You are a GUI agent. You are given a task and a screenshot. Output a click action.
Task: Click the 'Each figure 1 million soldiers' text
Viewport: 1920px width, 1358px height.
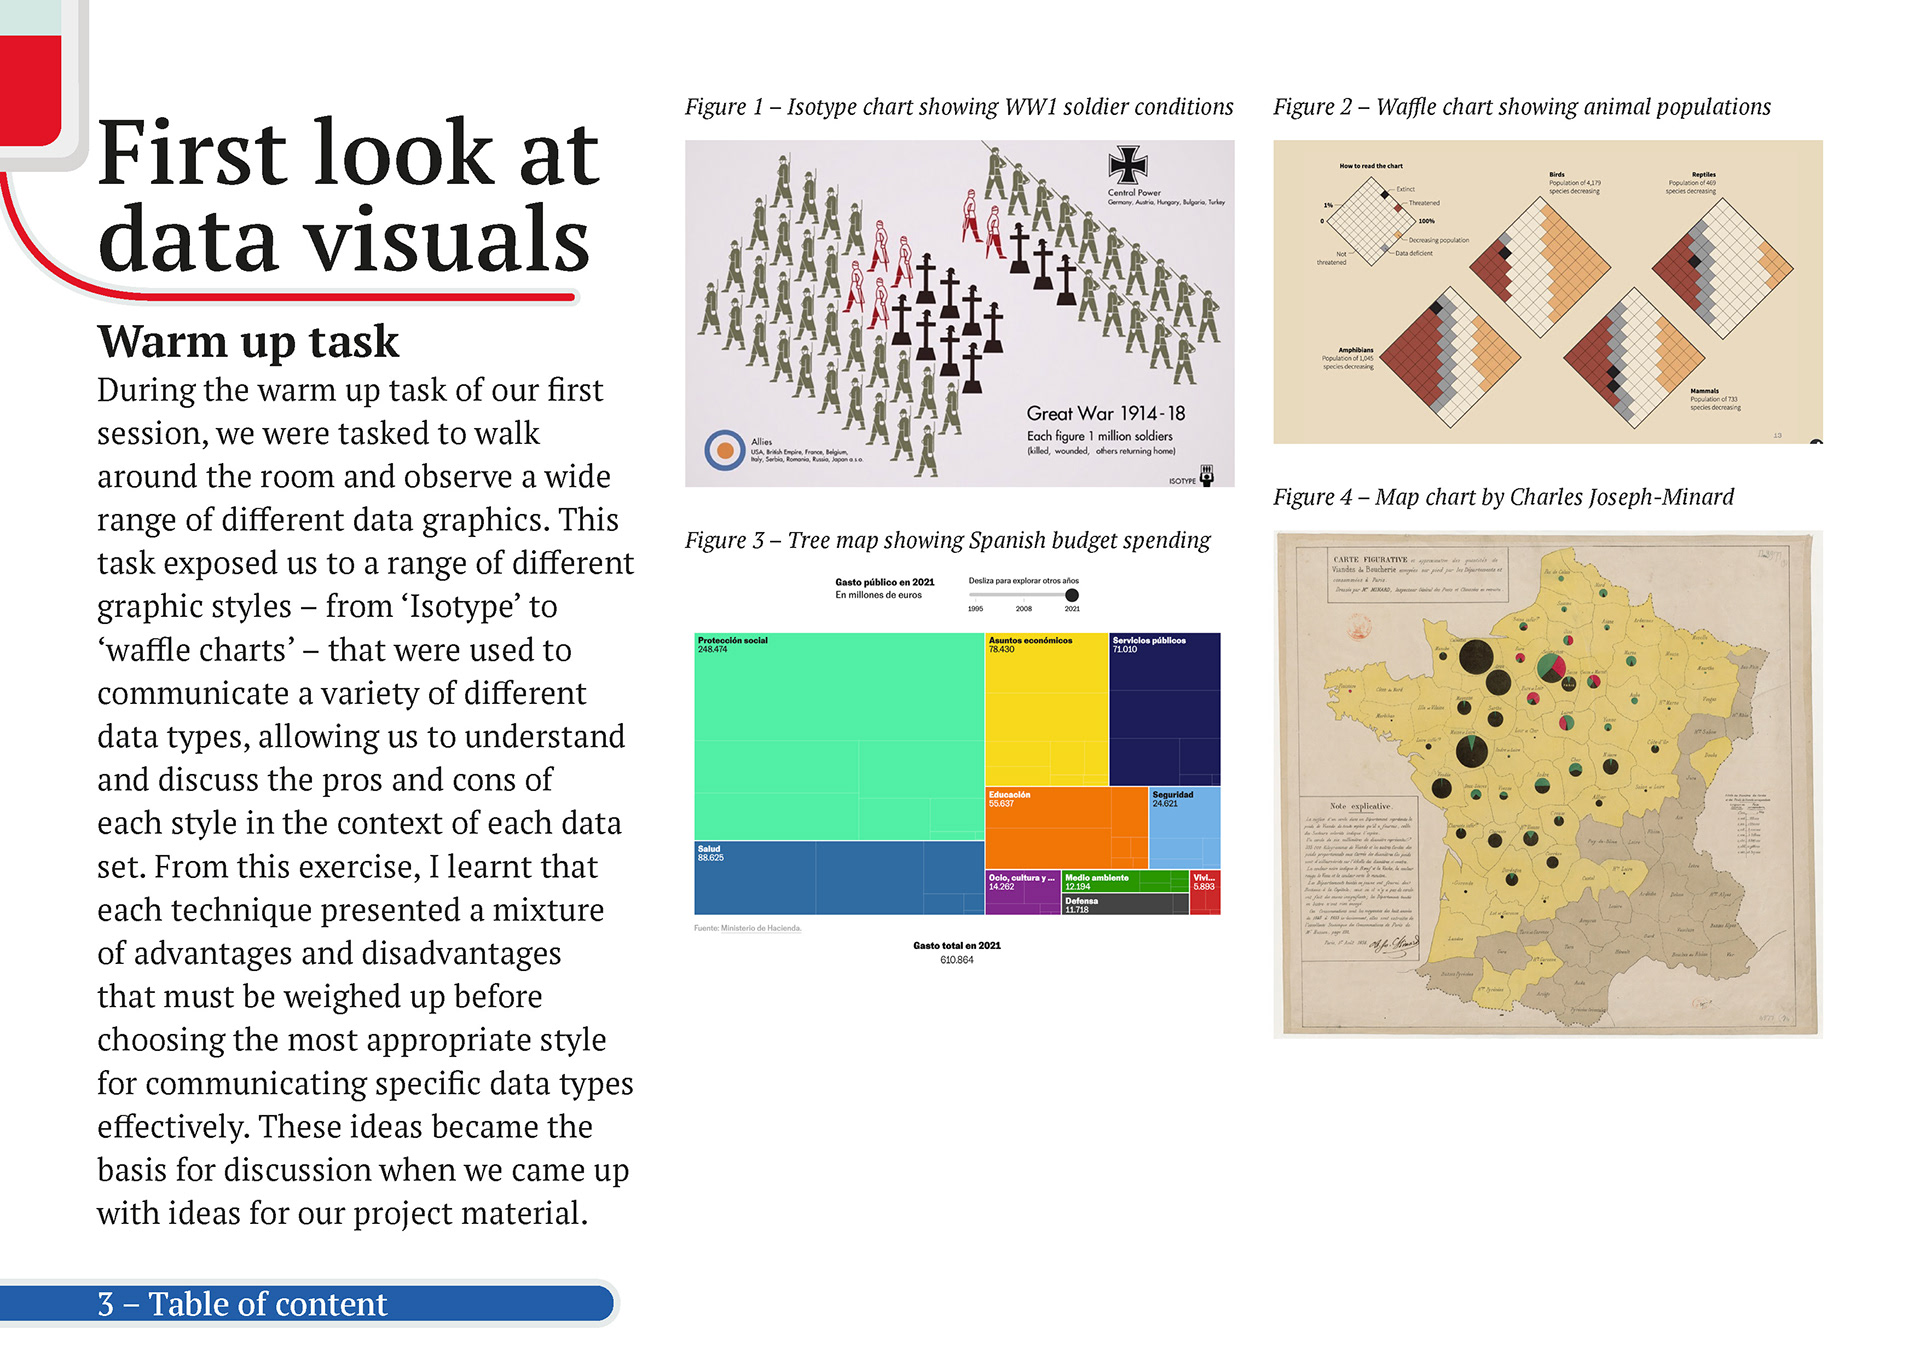(x=1100, y=436)
